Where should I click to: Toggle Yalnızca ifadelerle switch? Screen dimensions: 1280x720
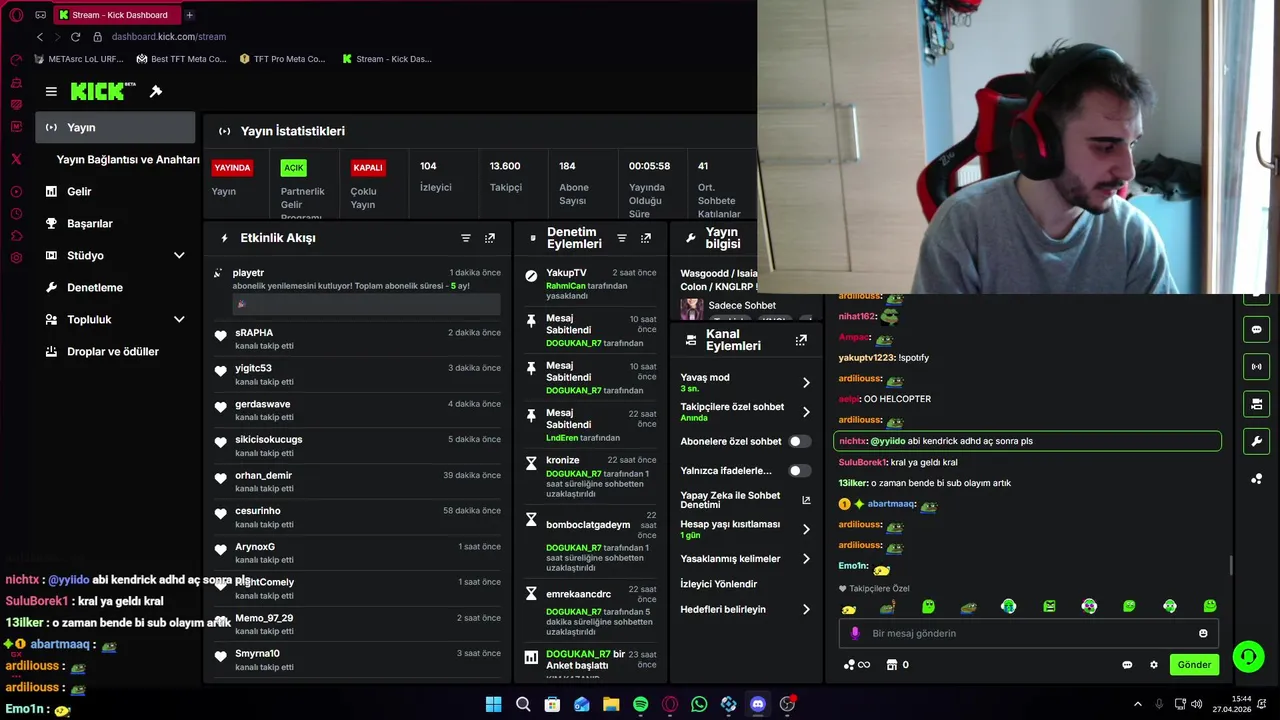[799, 470]
